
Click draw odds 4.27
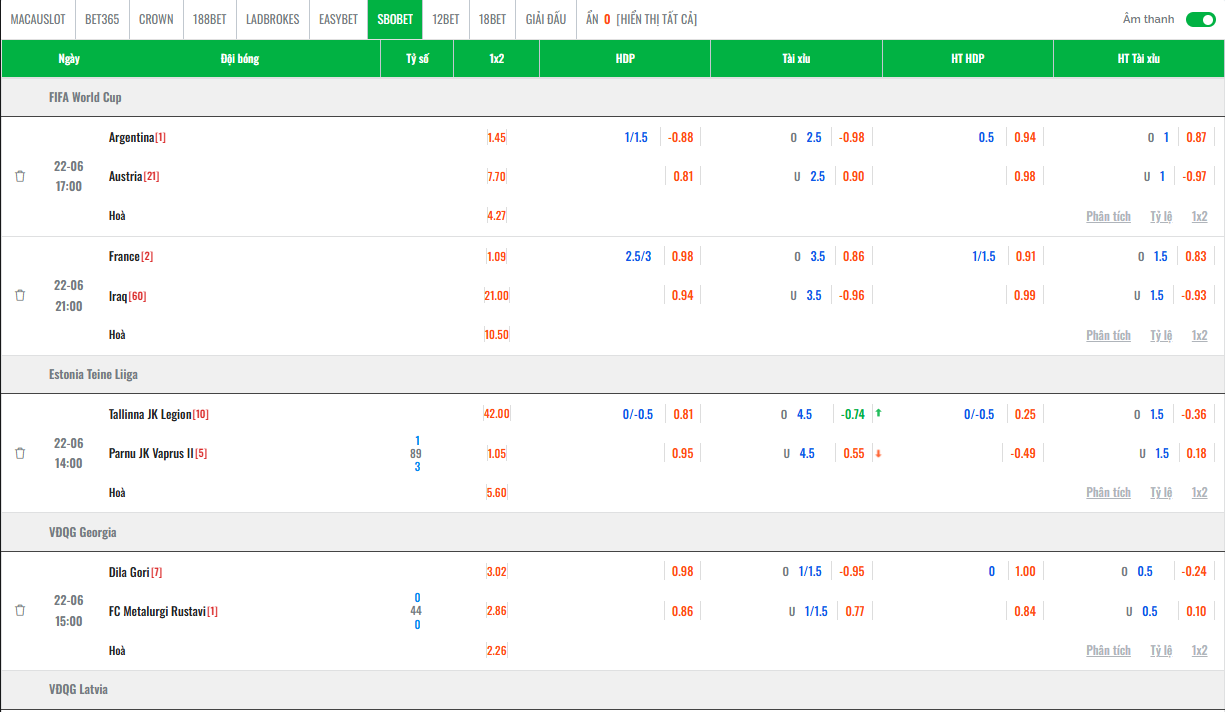[x=496, y=215]
